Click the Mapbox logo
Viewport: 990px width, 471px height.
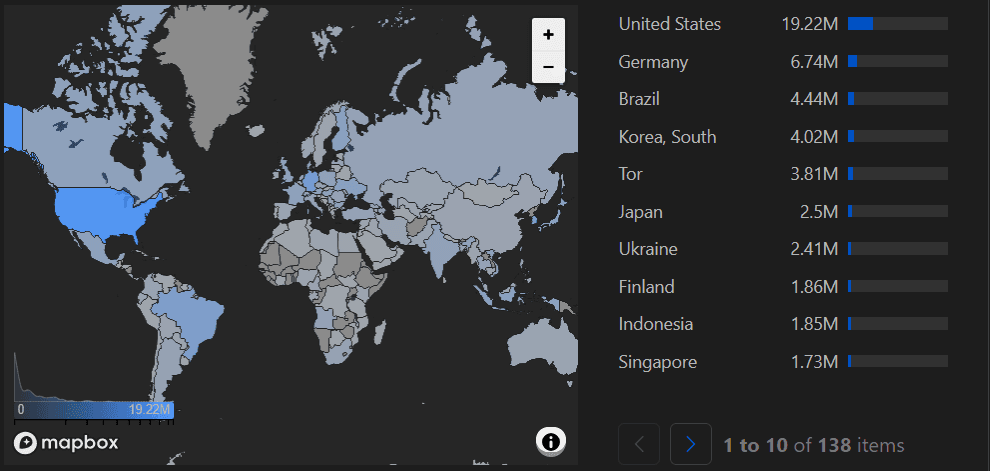point(67,442)
